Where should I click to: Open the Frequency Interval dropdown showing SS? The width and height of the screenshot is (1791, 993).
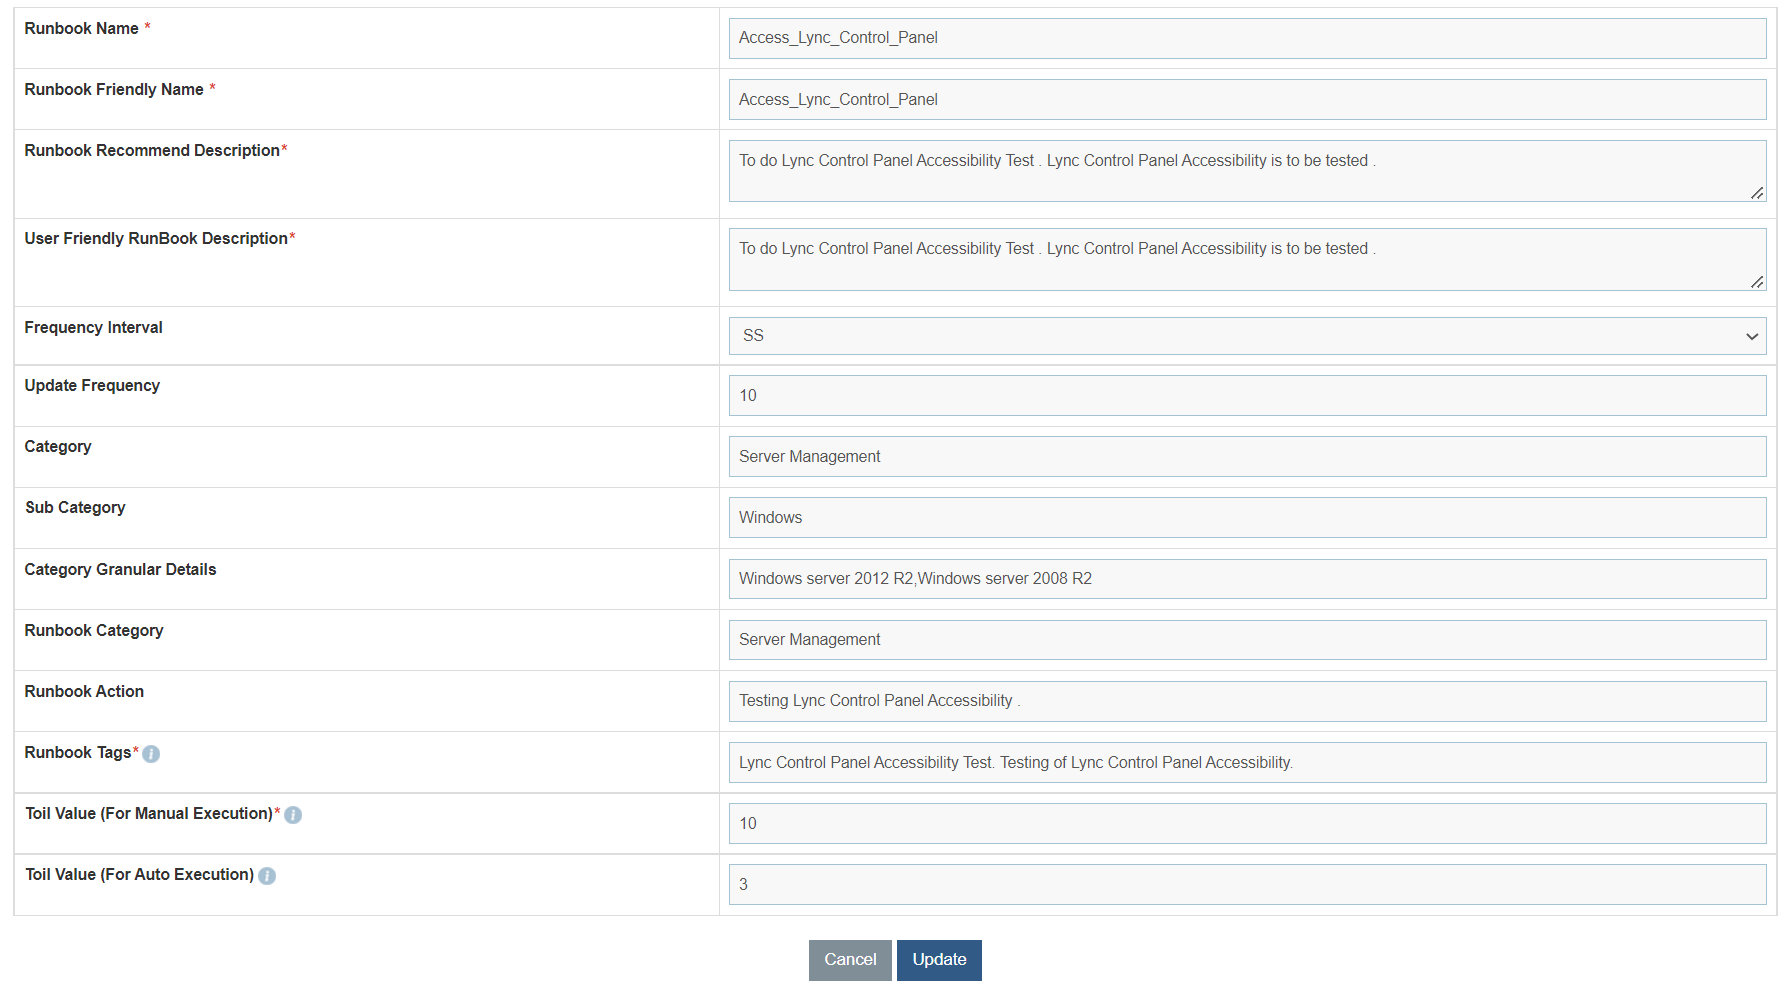click(1245, 335)
